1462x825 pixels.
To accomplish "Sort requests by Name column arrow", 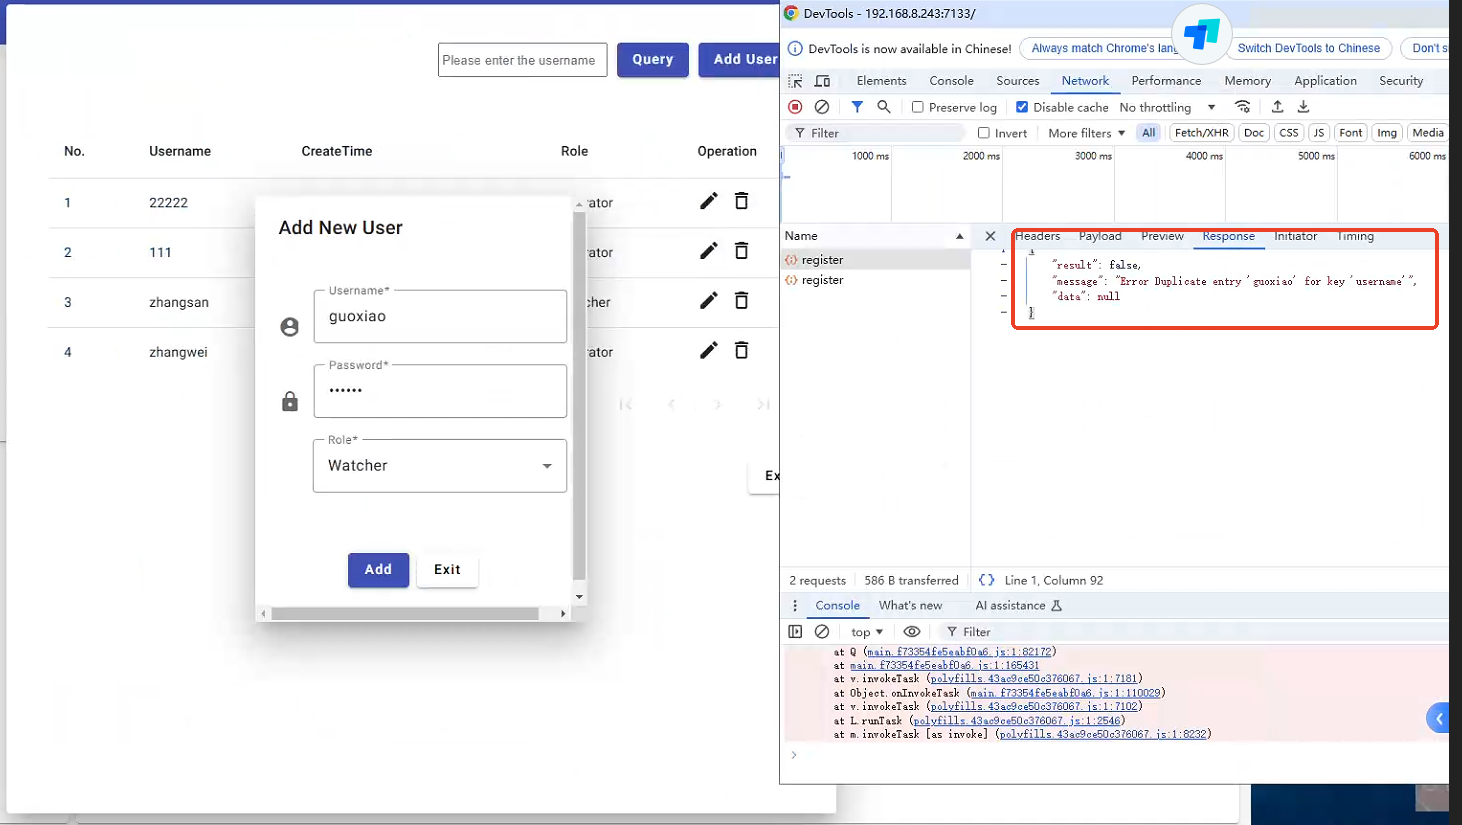I will point(959,236).
